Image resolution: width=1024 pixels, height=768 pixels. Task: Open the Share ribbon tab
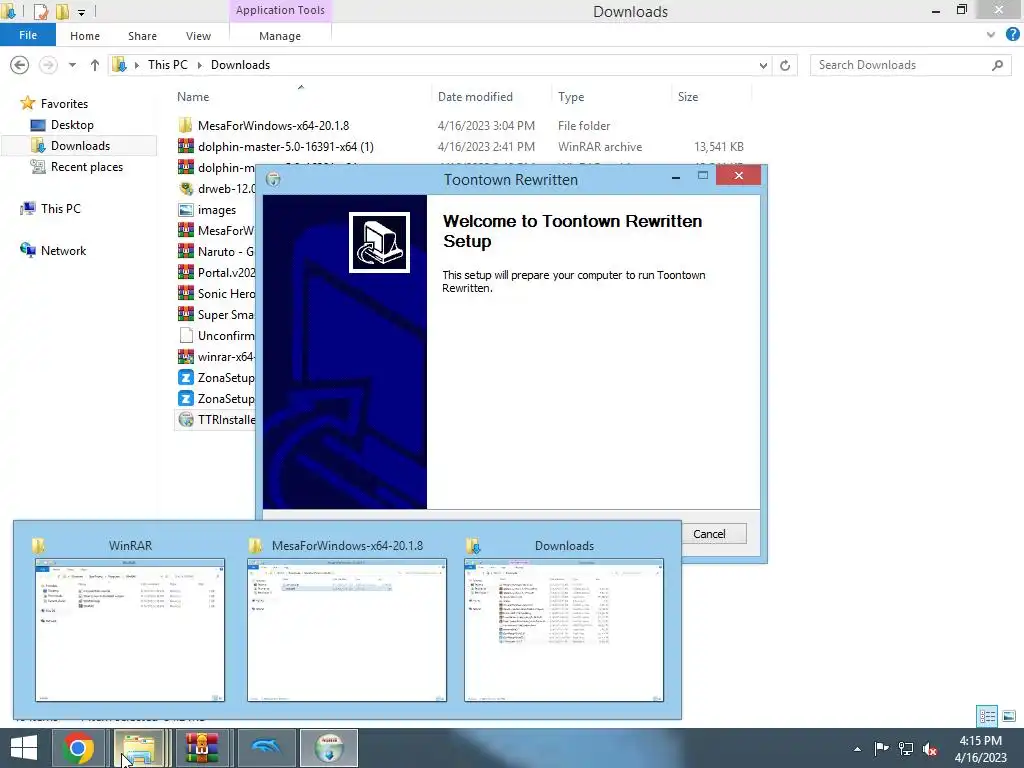142,36
